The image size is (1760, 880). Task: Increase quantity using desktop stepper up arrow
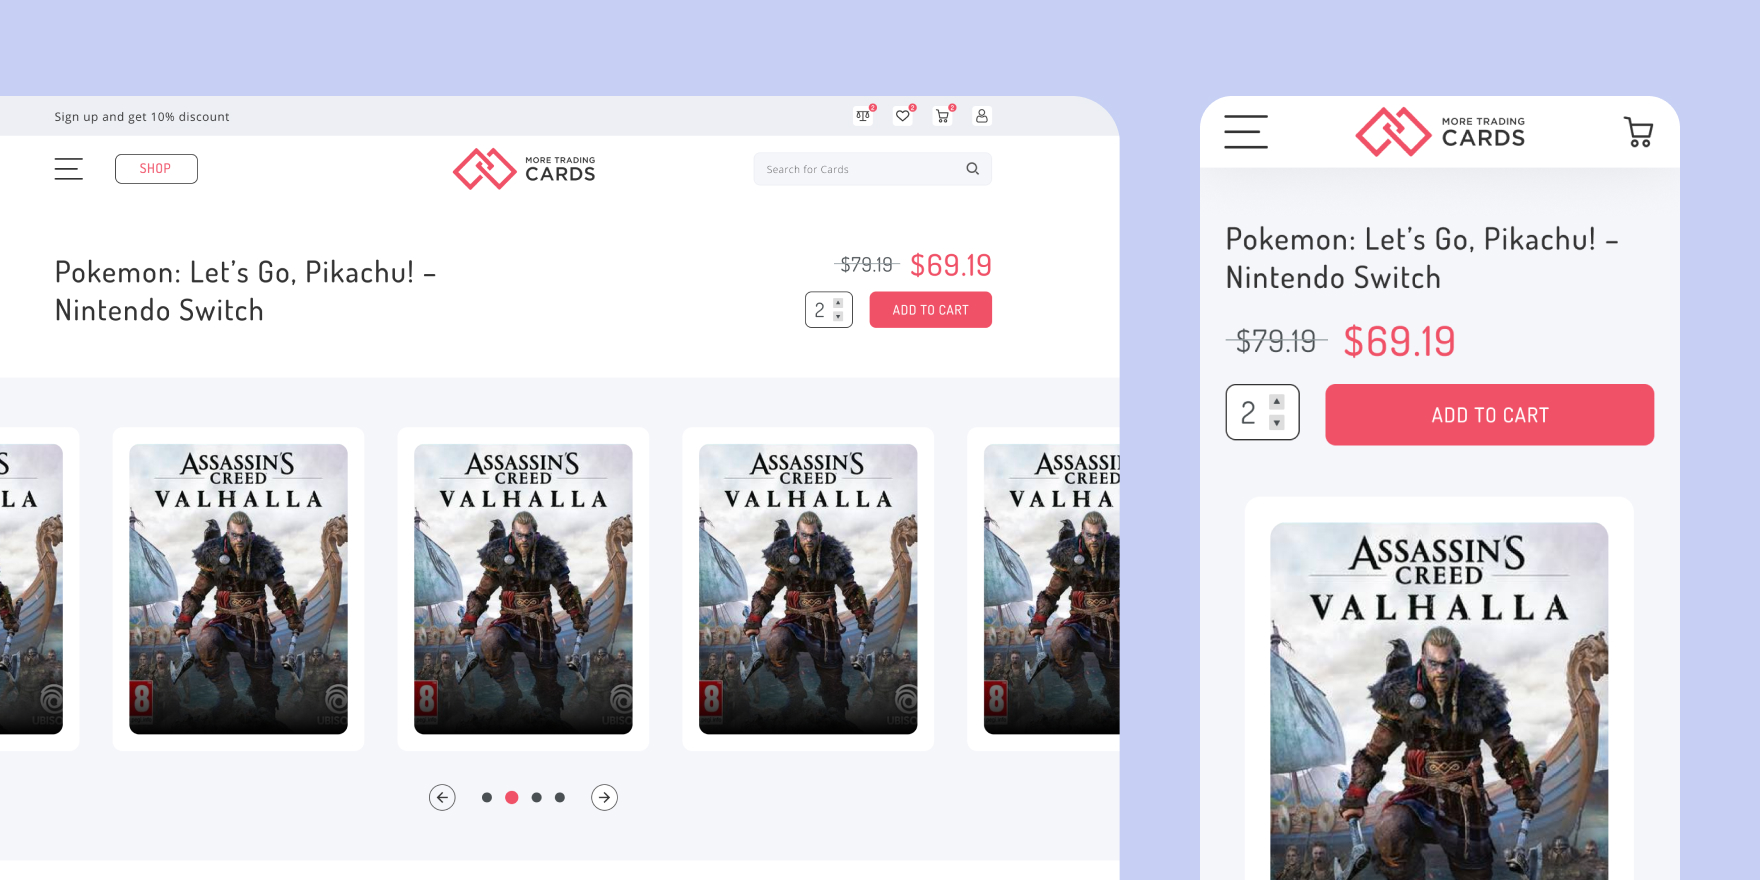tap(838, 303)
